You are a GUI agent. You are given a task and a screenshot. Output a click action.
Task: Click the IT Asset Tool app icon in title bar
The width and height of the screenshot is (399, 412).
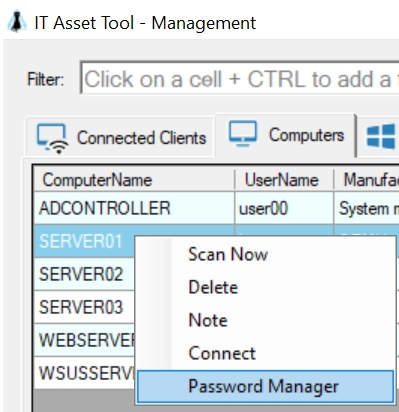(x=16, y=22)
